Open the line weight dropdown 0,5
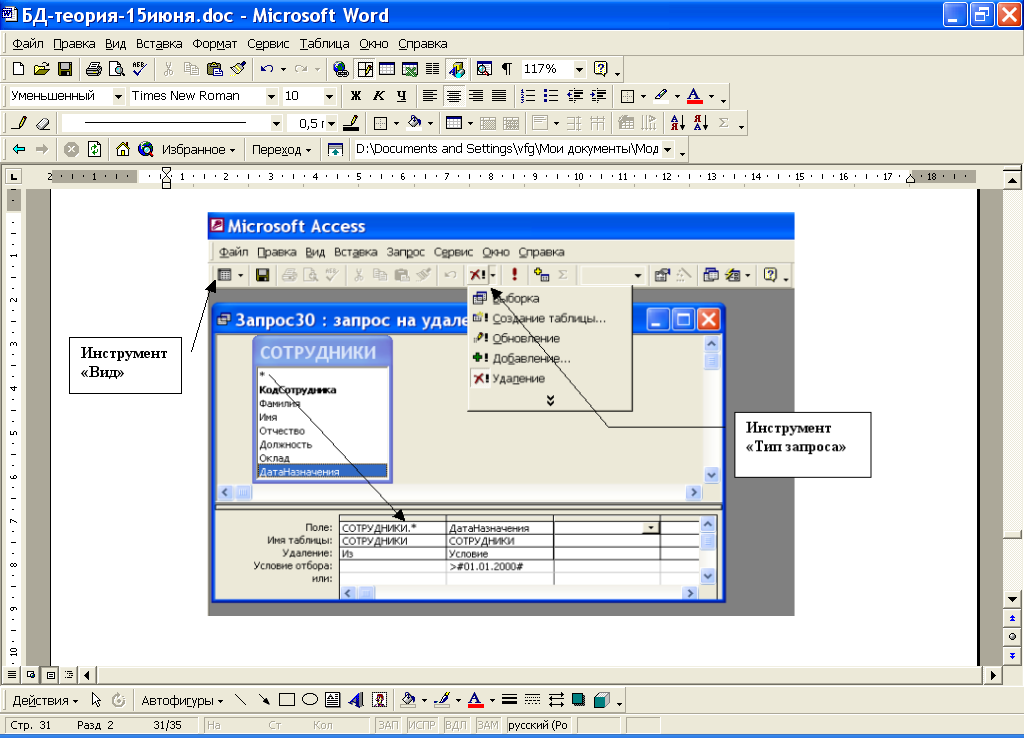This screenshot has width=1024, height=738. (x=332, y=123)
